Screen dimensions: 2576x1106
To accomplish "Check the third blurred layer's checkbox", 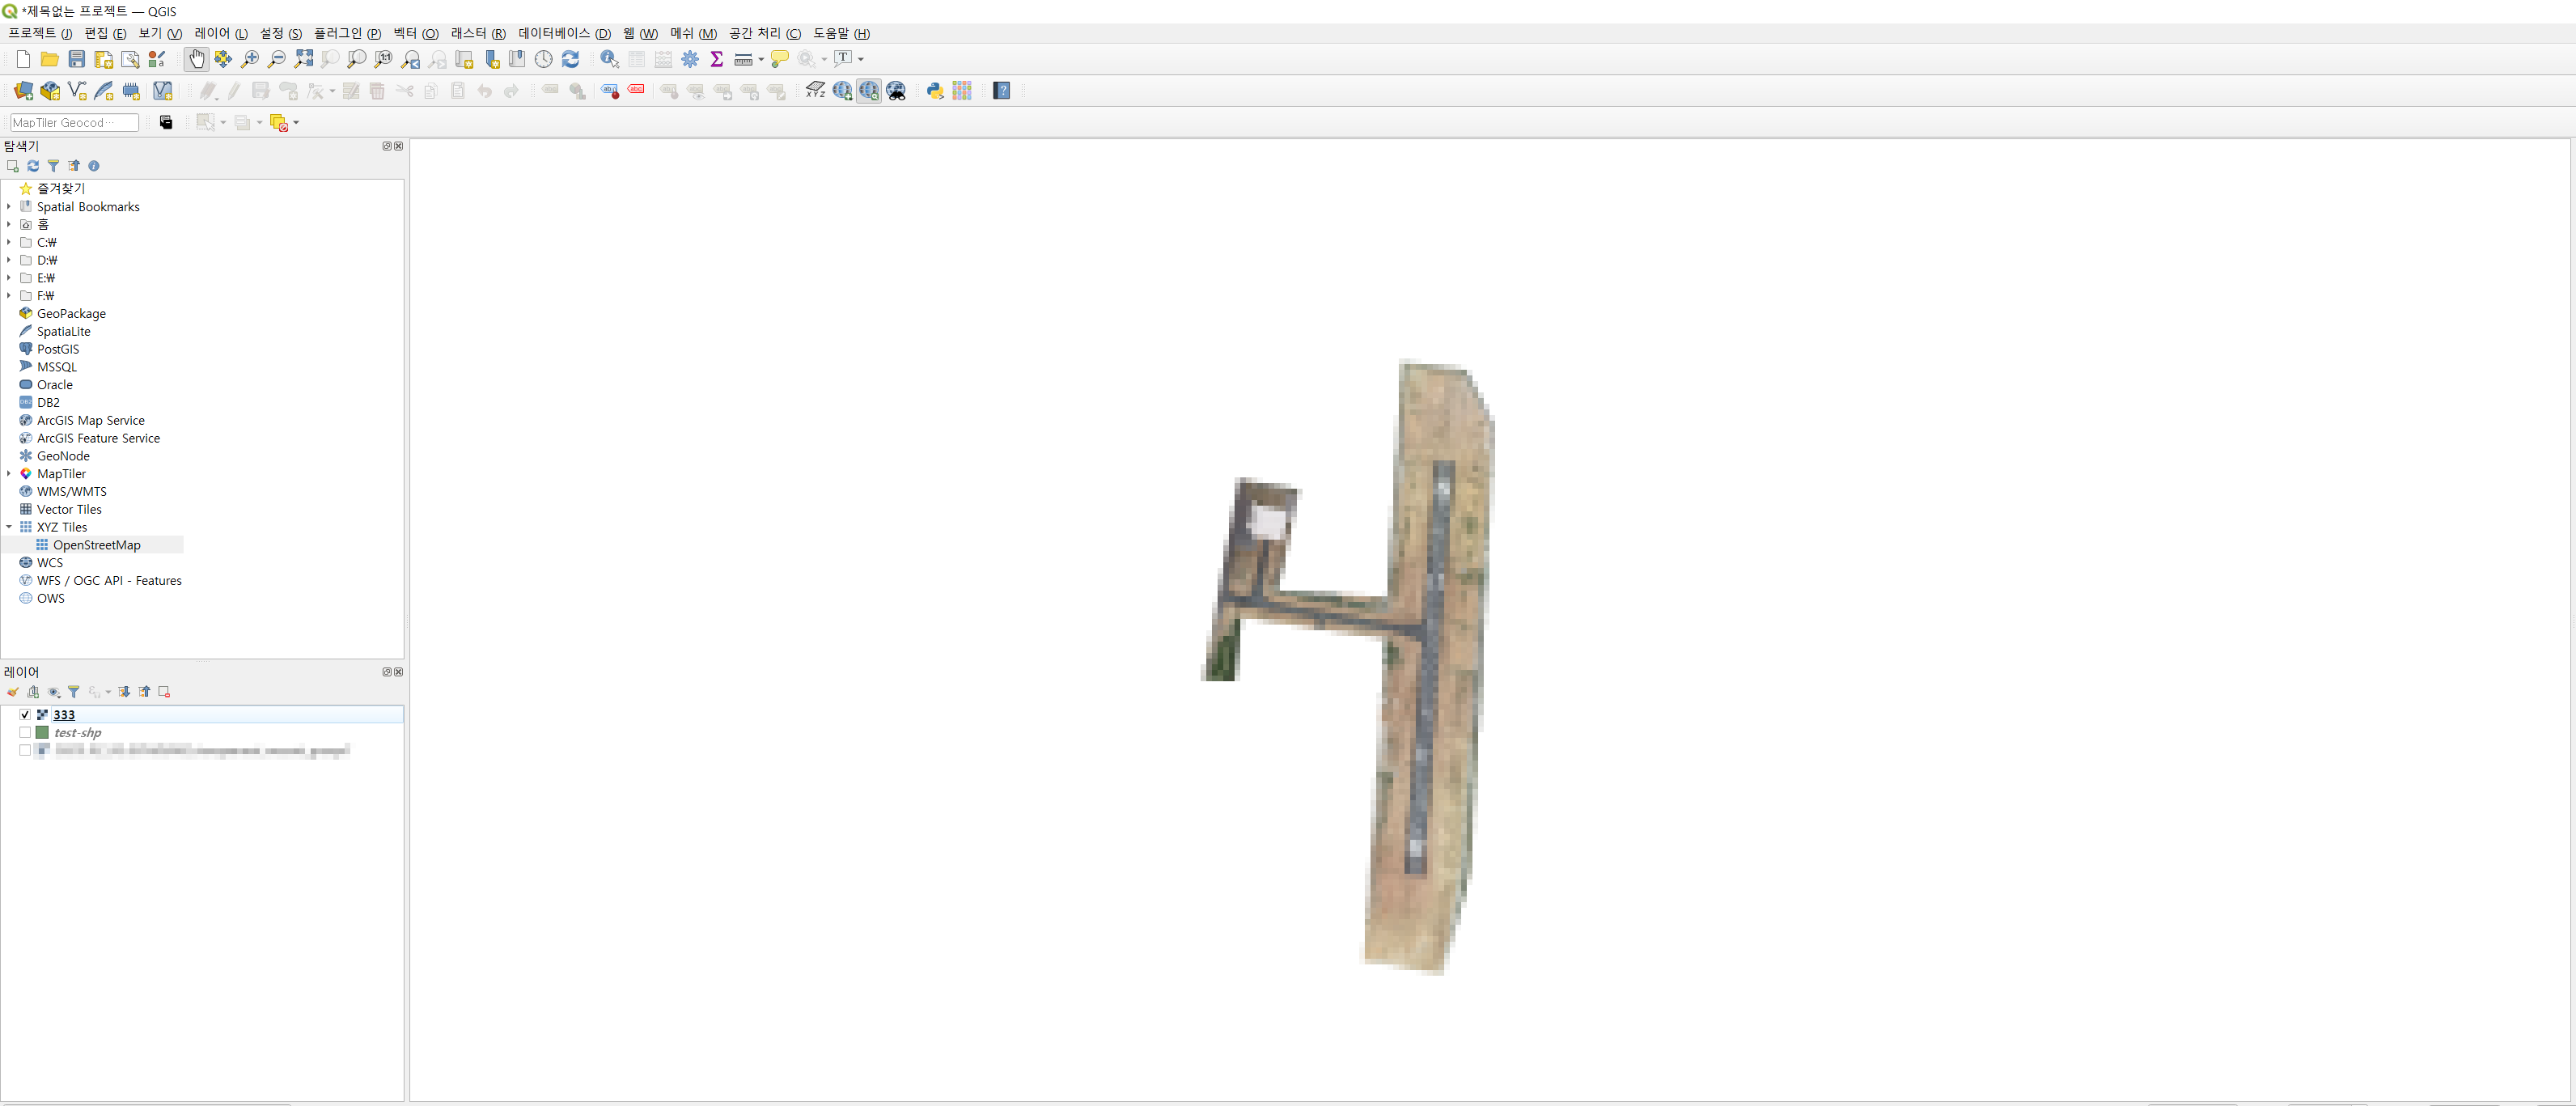I will (x=25, y=750).
